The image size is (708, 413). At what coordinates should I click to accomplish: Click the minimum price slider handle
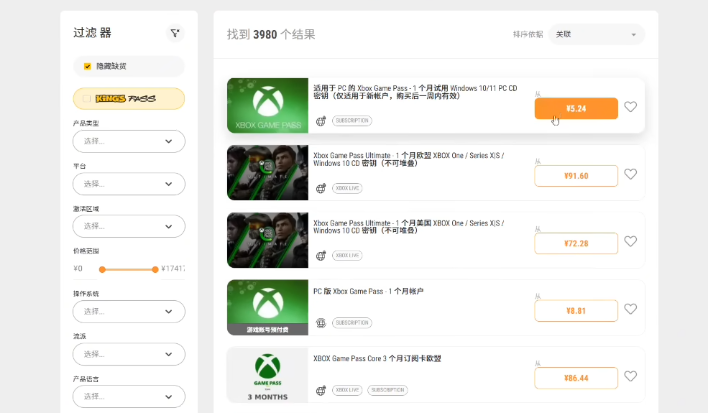click(102, 269)
